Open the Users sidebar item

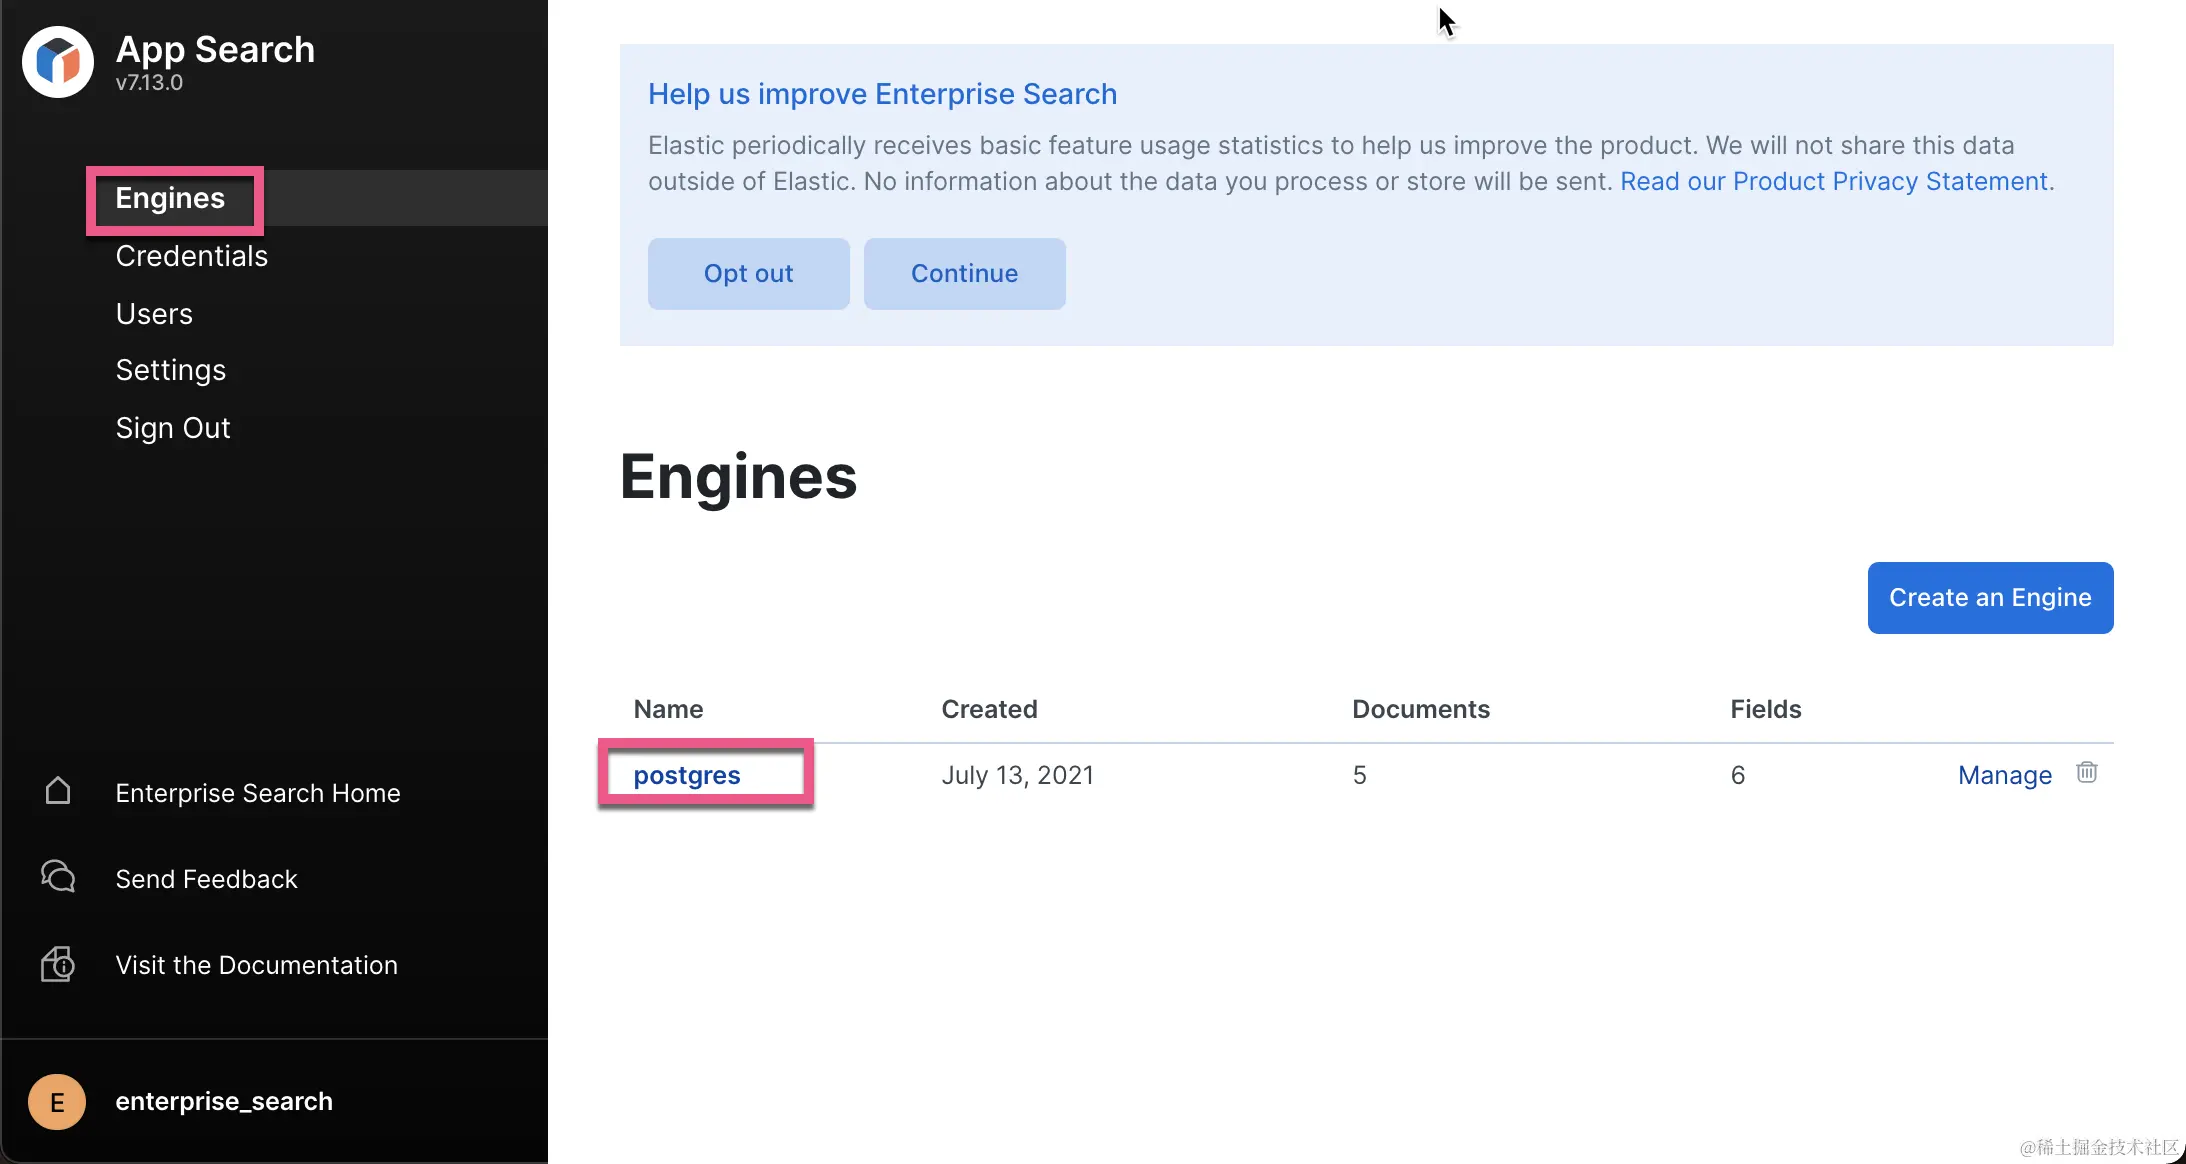tap(154, 314)
